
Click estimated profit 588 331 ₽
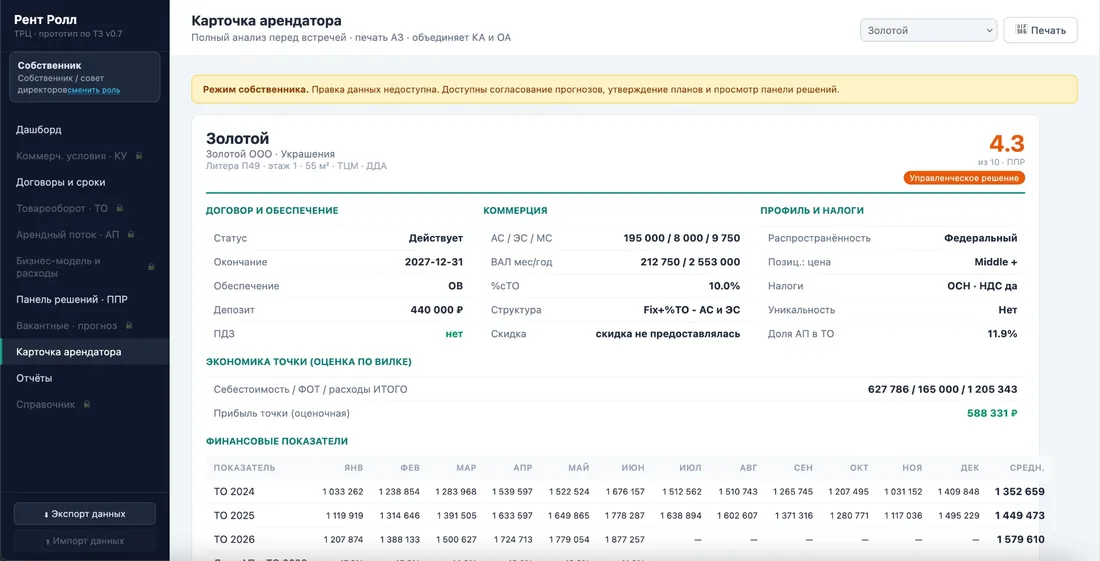click(x=993, y=414)
